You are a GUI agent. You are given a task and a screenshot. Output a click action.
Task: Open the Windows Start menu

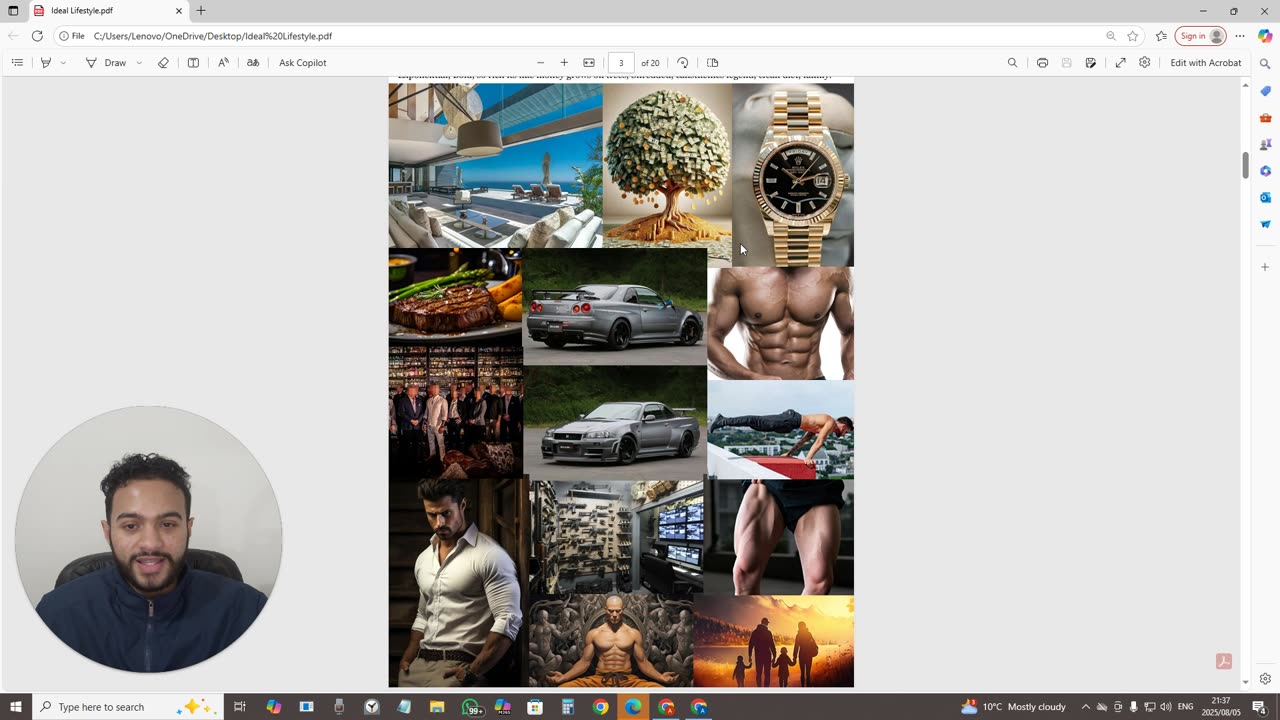point(15,707)
